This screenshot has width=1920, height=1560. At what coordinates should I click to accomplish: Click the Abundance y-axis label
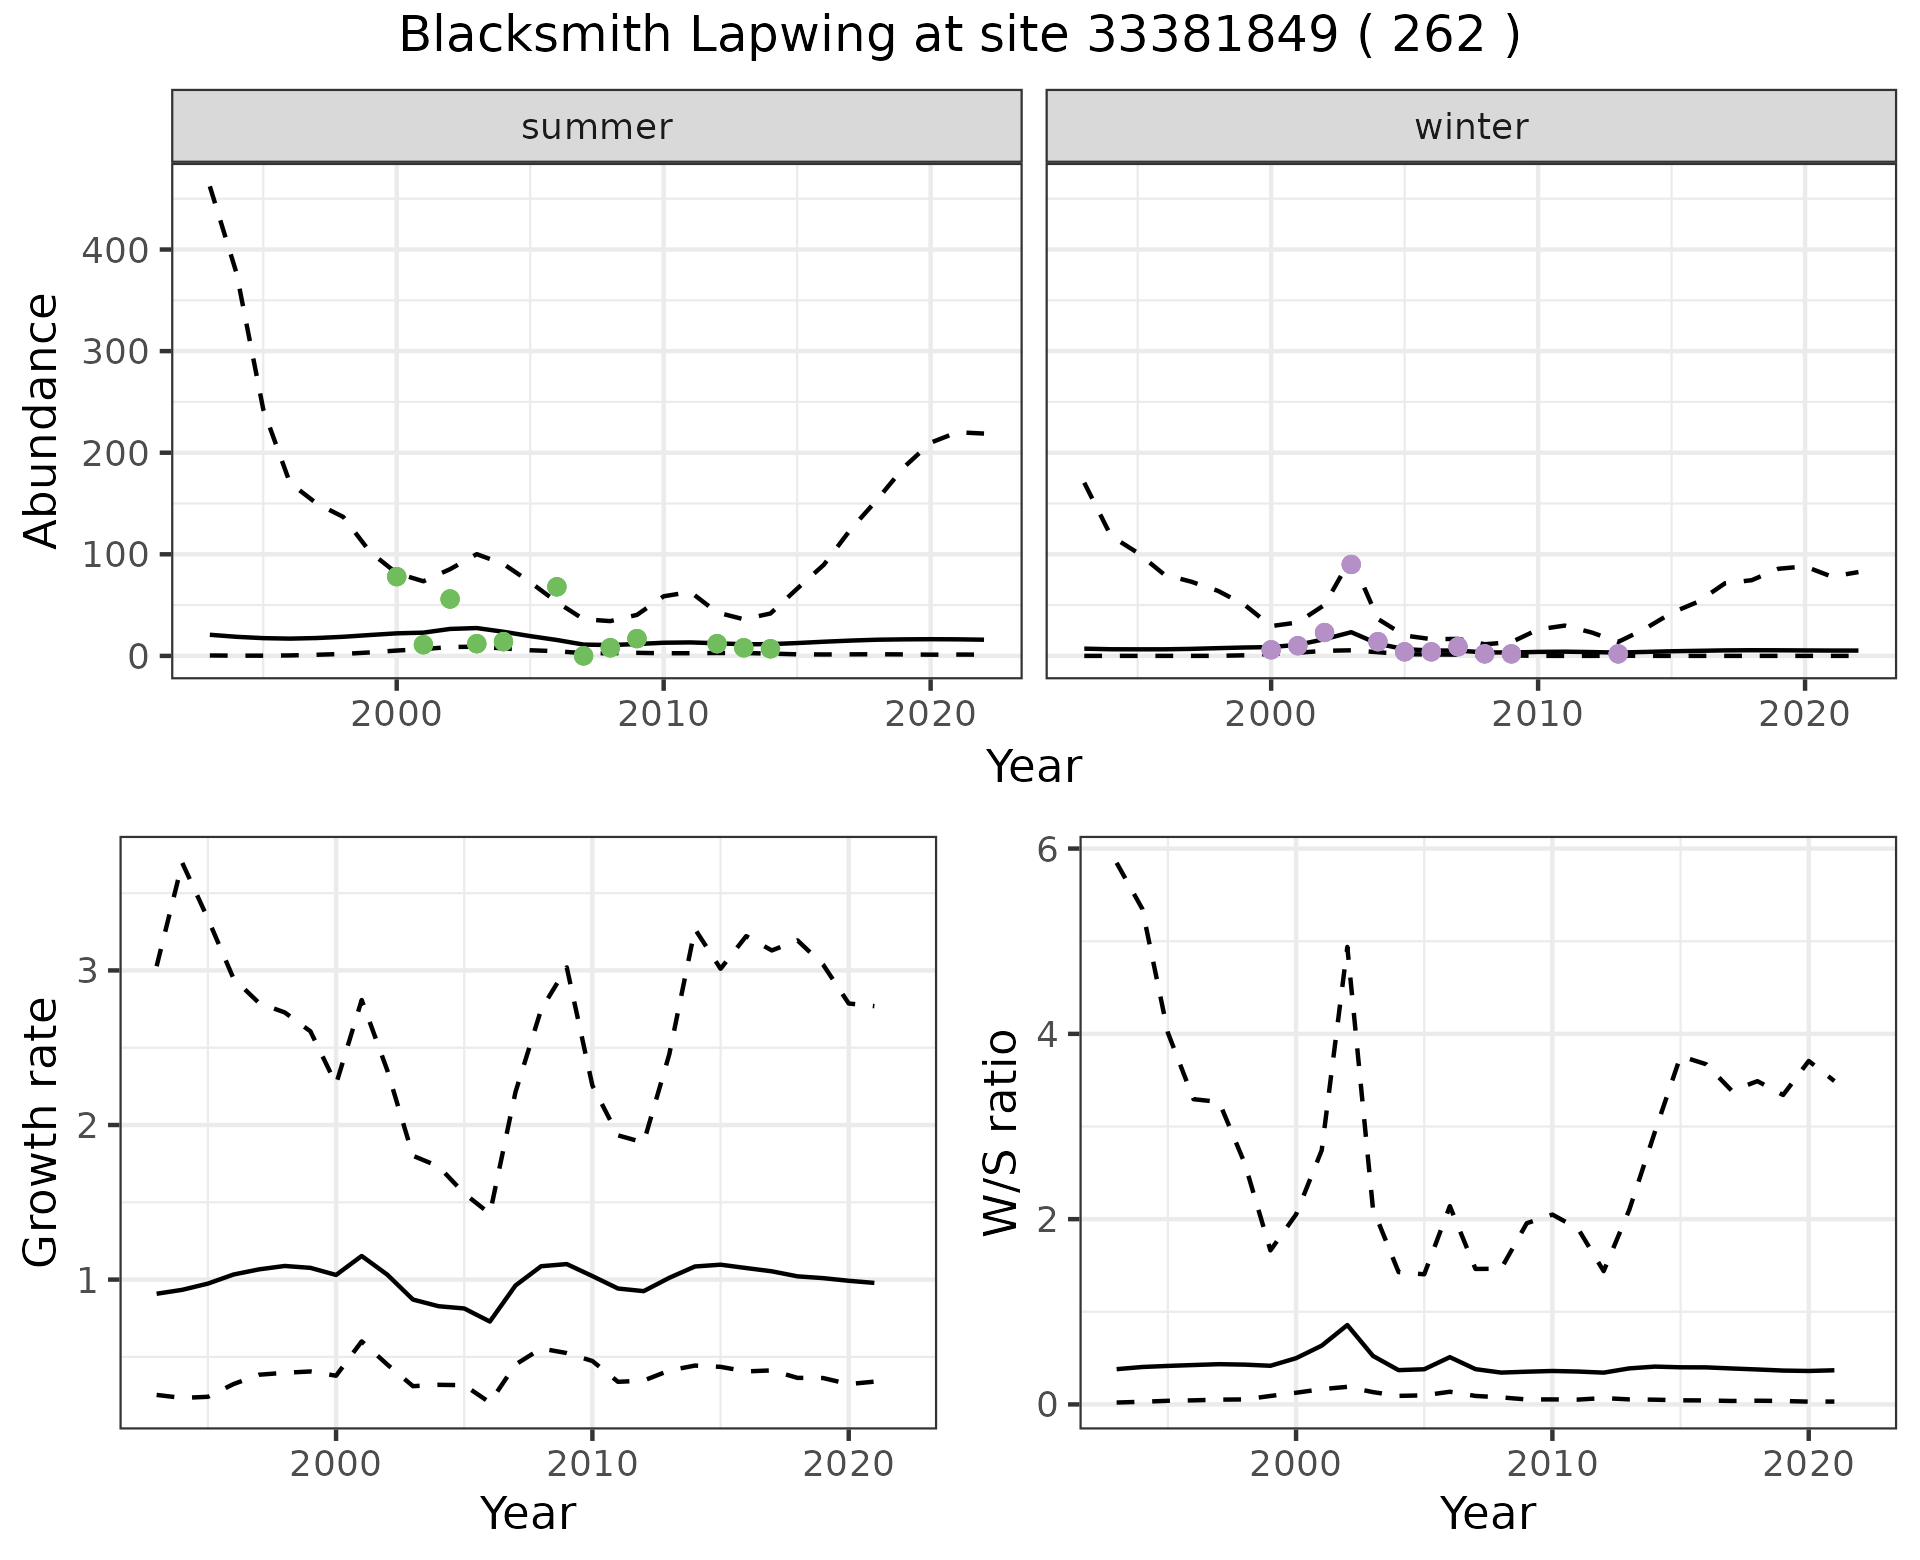[x=42, y=420]
